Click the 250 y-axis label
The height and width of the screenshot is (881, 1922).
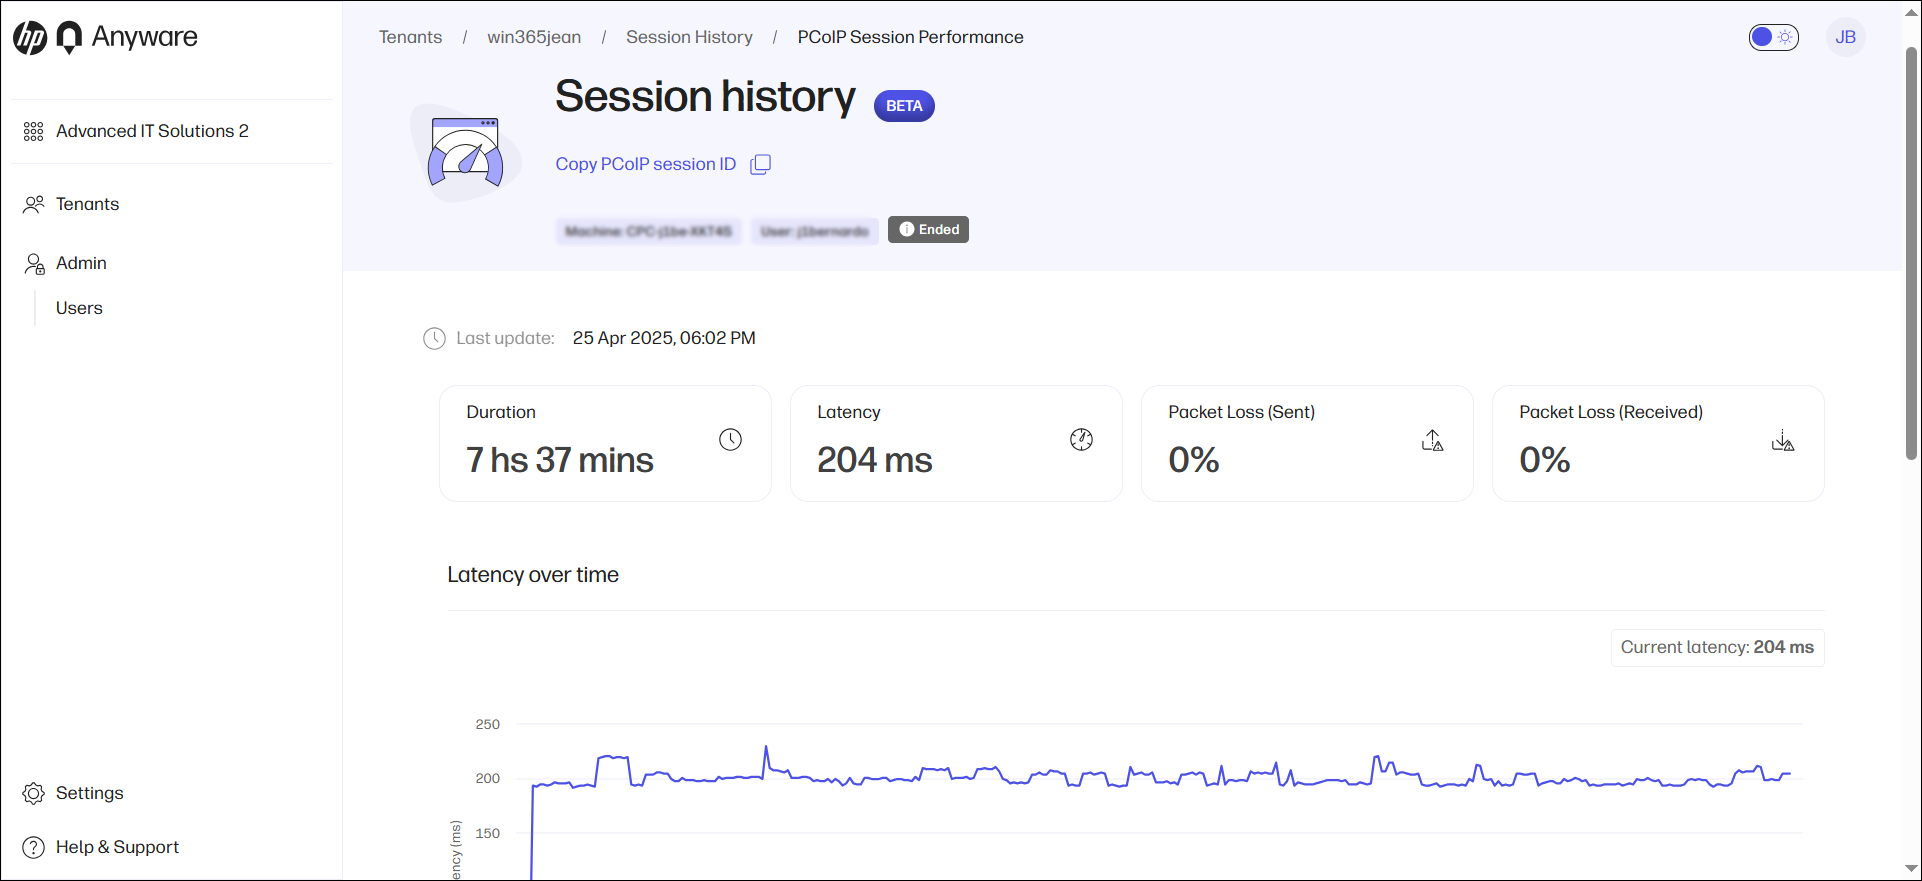[x=487, y=724]
